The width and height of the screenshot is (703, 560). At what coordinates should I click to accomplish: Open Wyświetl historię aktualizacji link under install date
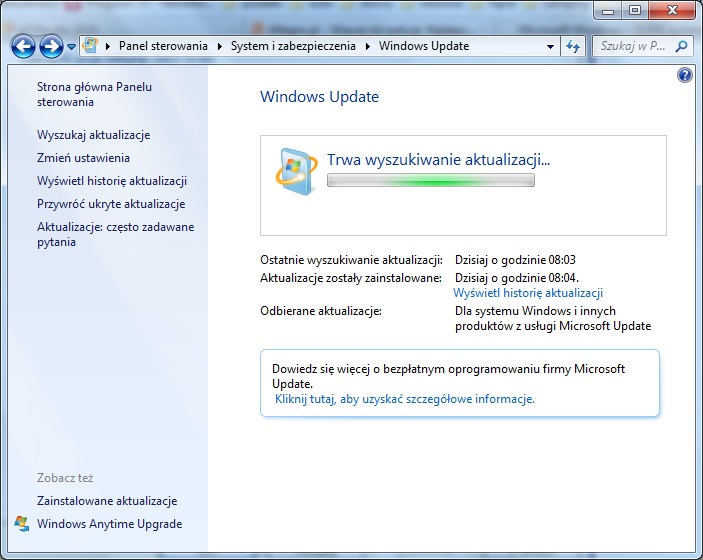coord(528,293)
